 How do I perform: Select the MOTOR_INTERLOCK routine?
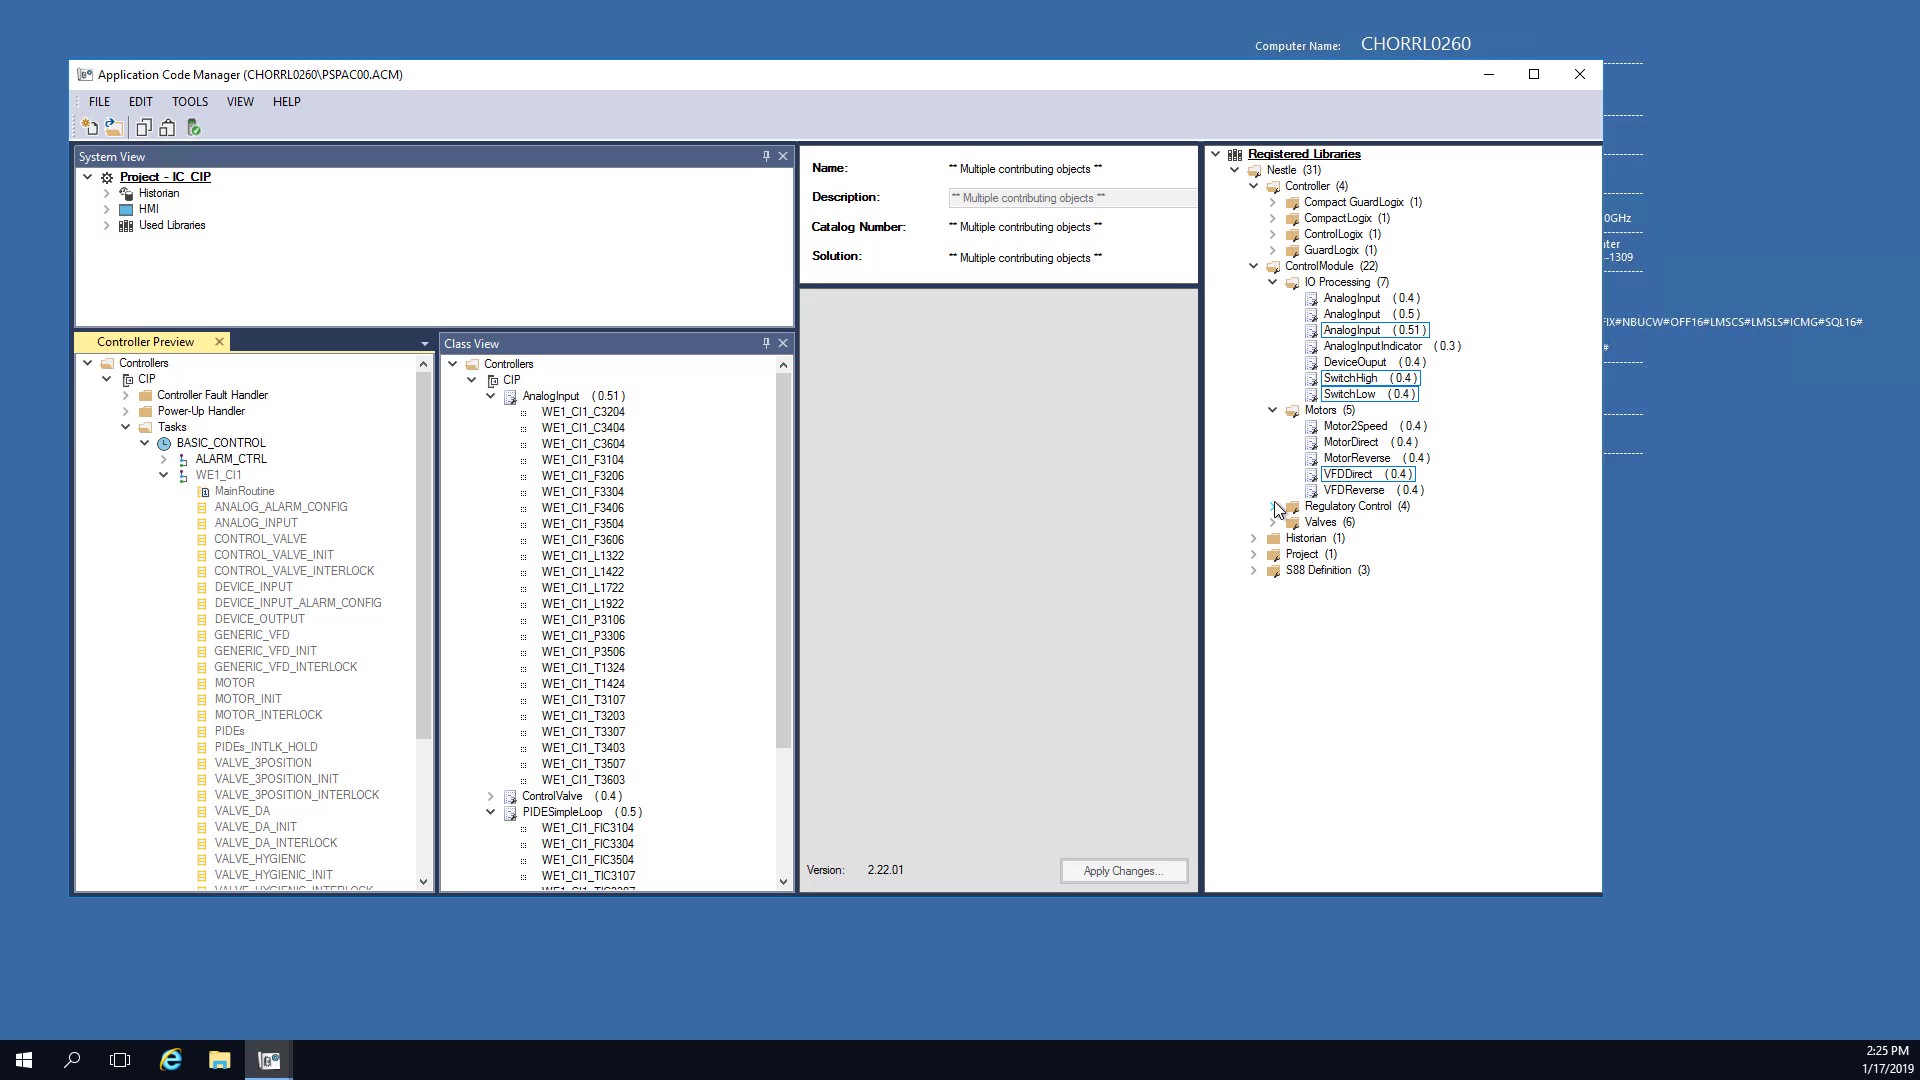pyautogui.click(x=268, y=715)
